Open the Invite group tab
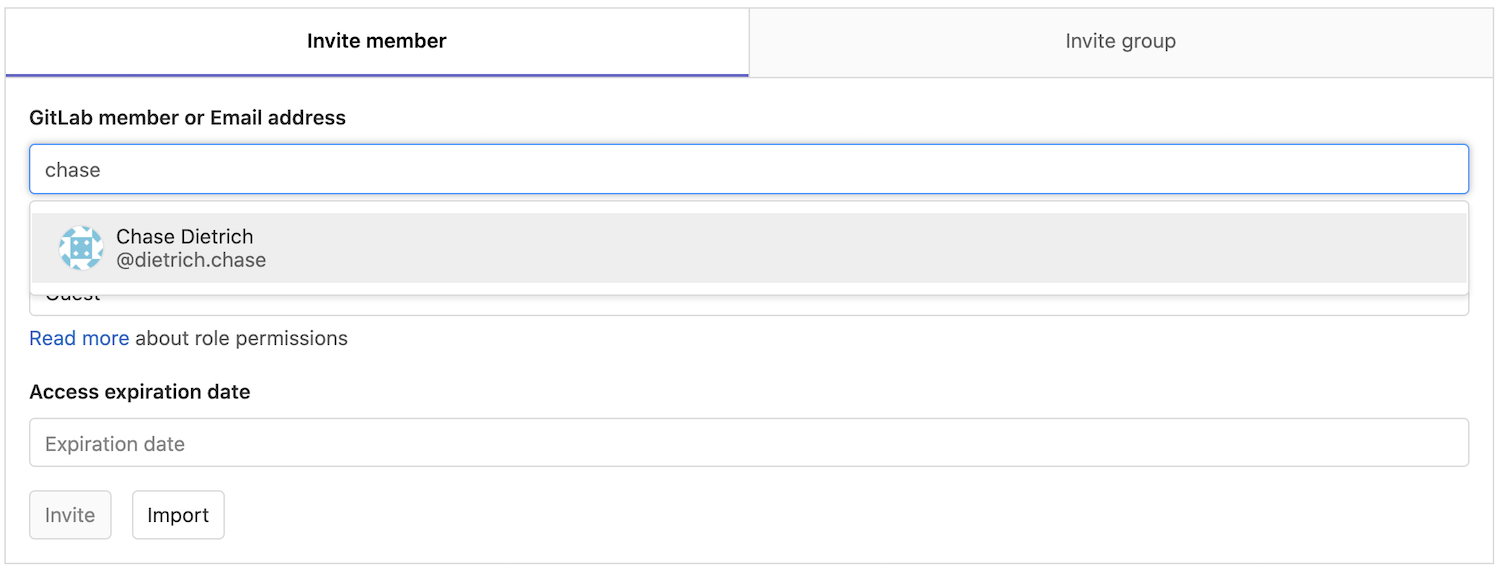 [x=1120, y=42]
